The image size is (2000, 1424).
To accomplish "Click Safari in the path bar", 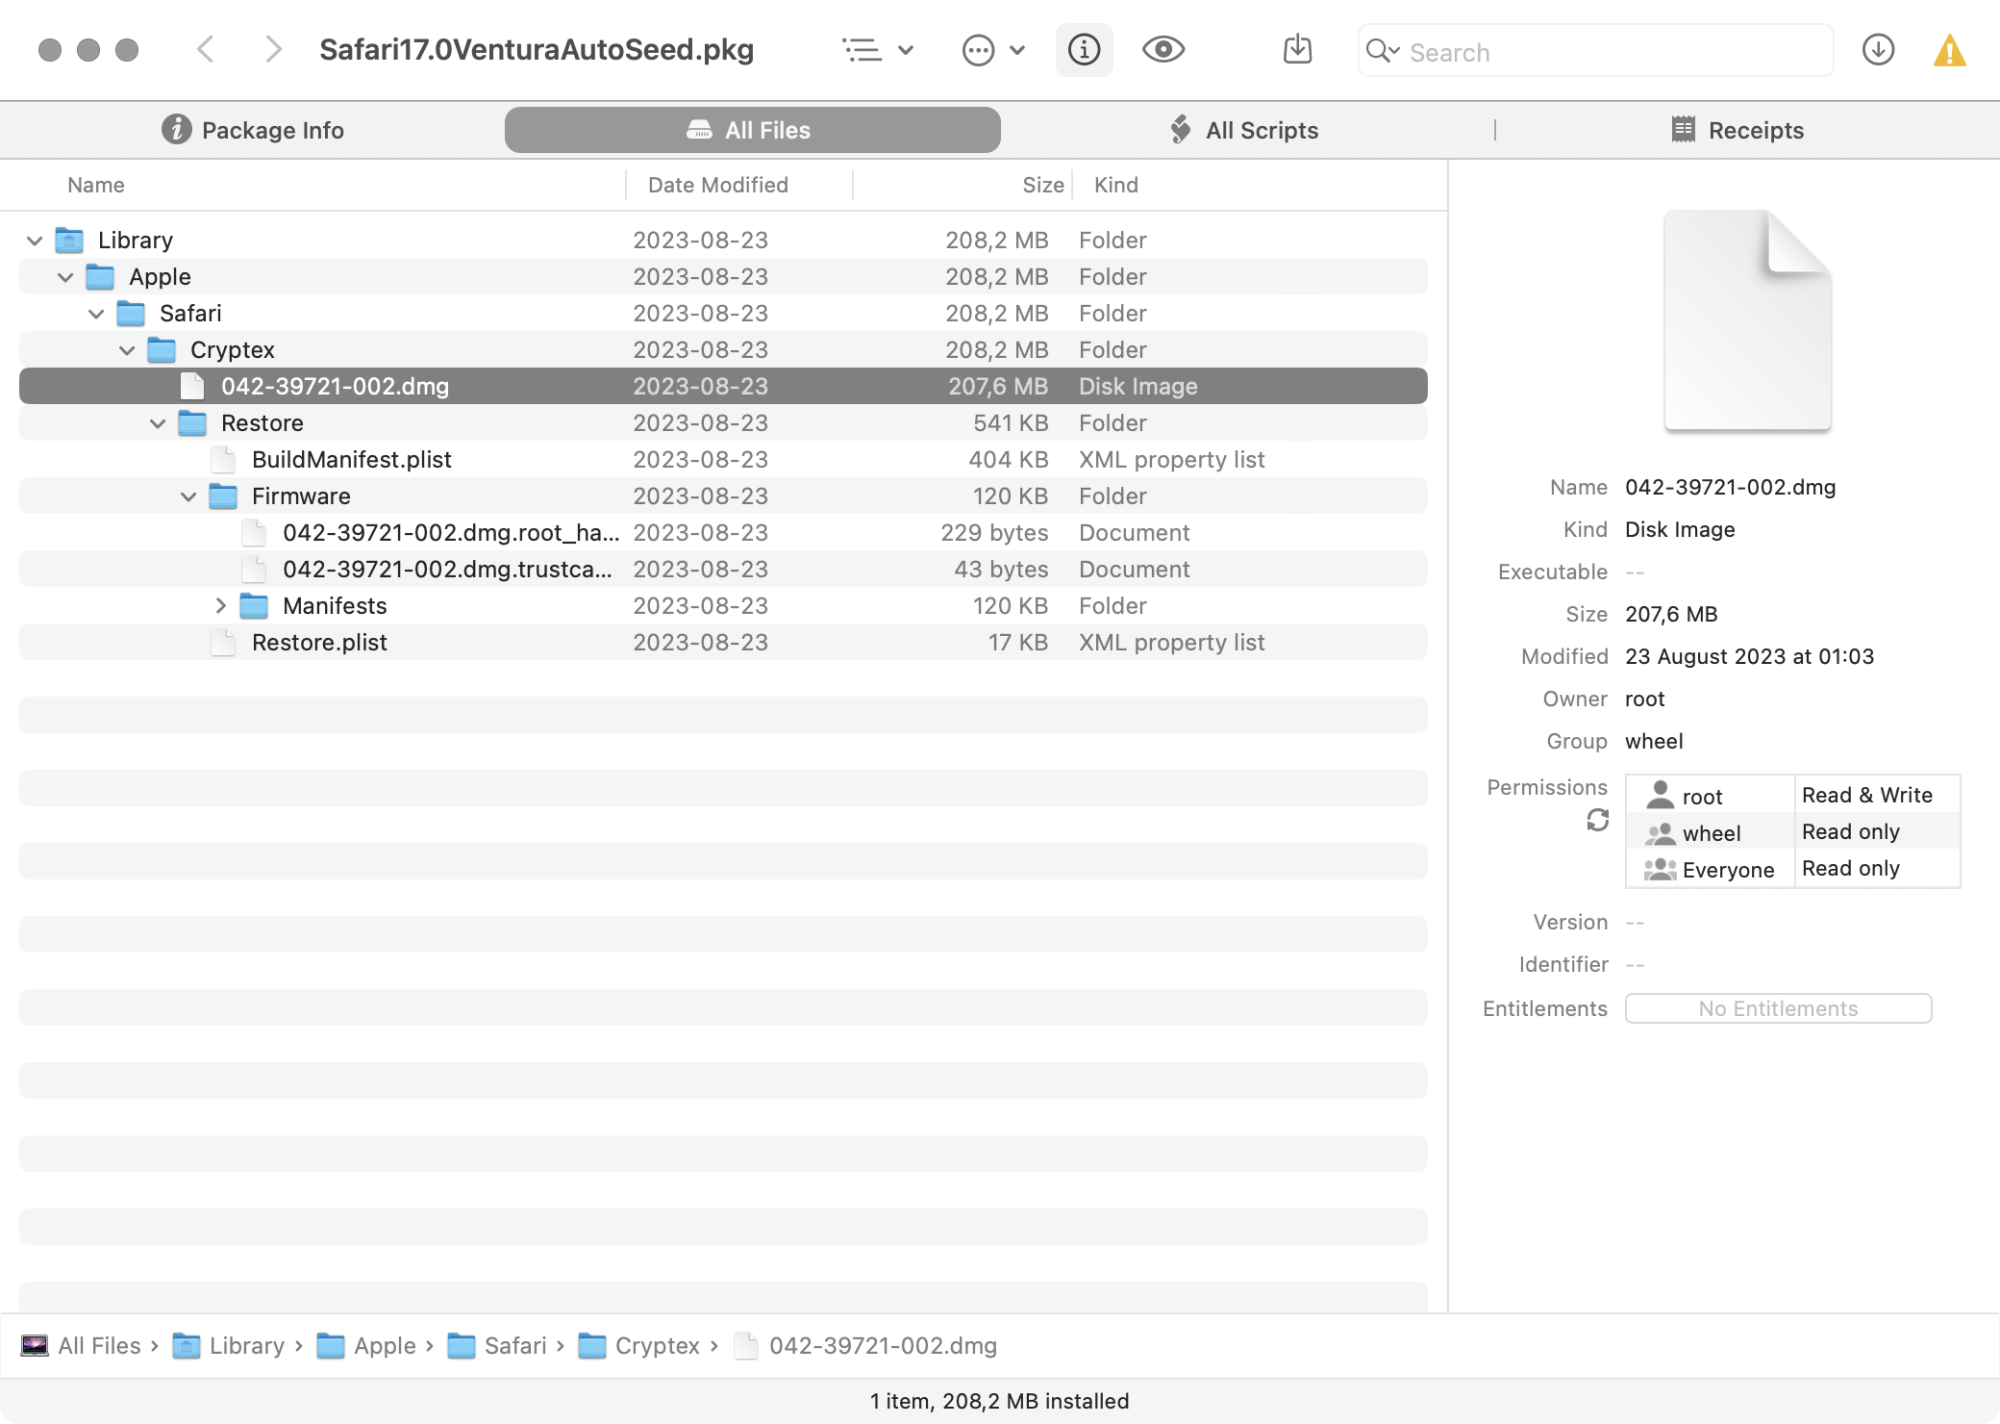I will [x=514, y=1346].
